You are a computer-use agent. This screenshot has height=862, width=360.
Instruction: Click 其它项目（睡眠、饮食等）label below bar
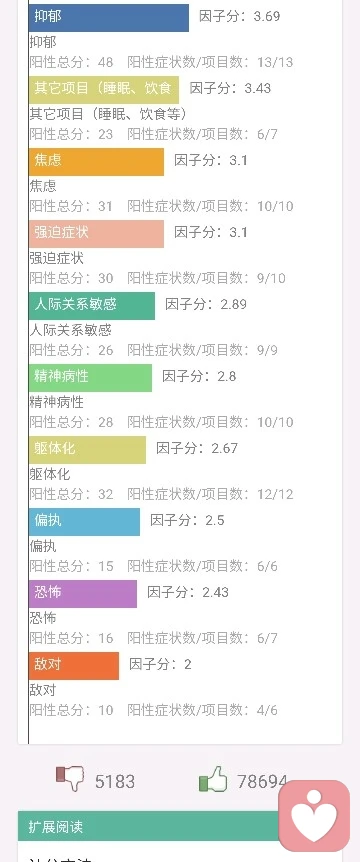[108, 114]
